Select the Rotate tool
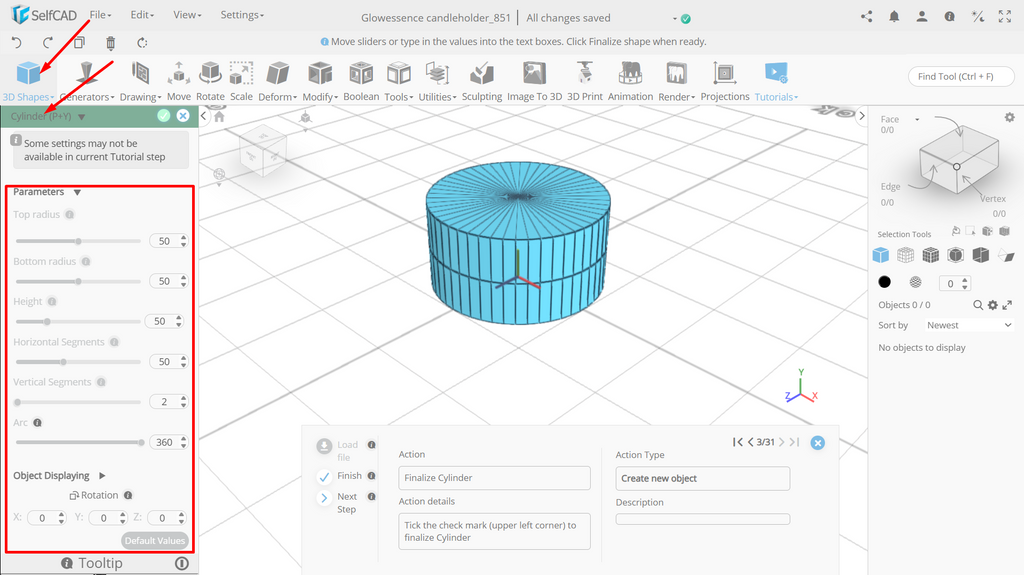The image size is (1024, 575). coord(210,81)
